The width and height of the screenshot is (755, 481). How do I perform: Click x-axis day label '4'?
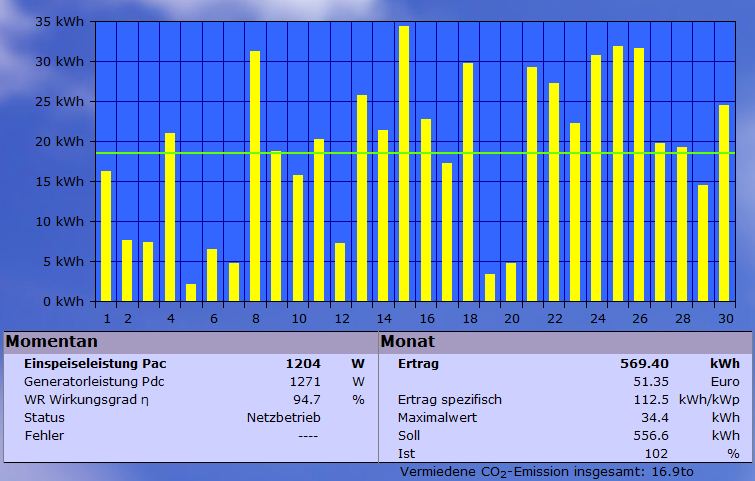[x=170, y=319]
